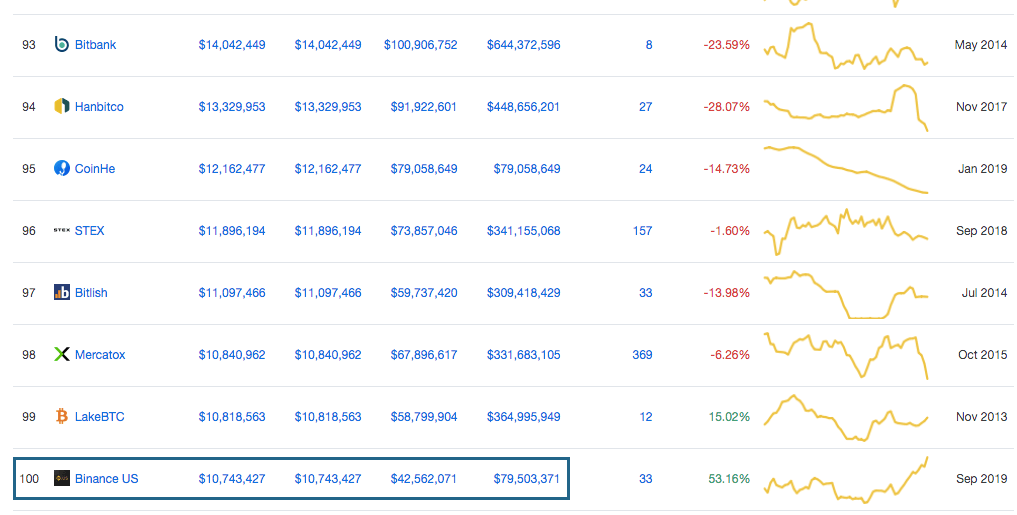The height and width of the screenshot is (515, 1017).
Task: Click Bitlish's $59,737,420 volume value
Action: click(x=424, y=293)
